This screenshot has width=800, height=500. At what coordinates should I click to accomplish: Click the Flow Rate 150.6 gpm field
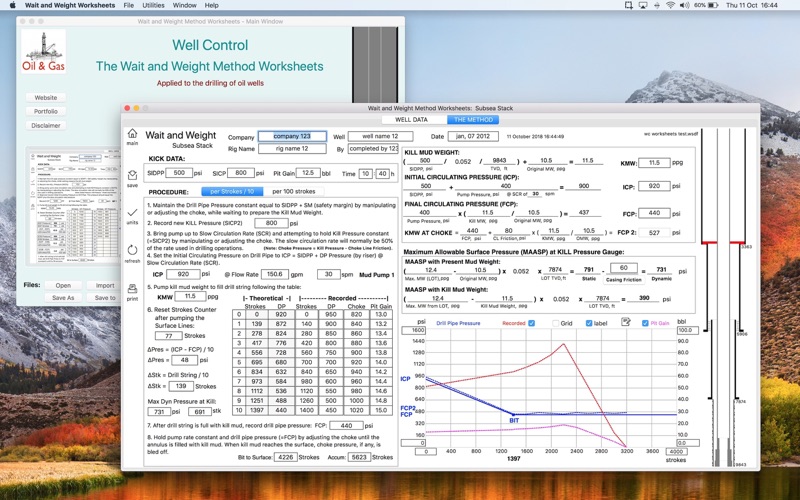[275, 274]
